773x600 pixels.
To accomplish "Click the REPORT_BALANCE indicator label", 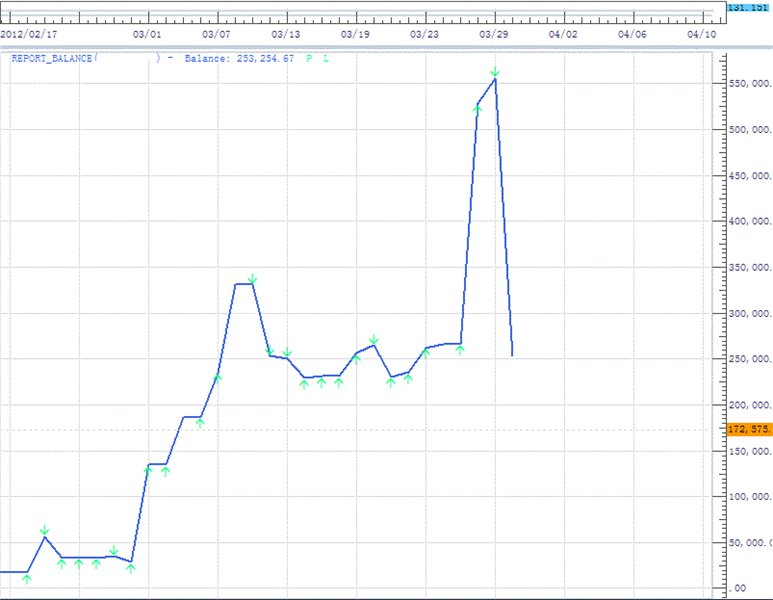I will tap(52, 59).
